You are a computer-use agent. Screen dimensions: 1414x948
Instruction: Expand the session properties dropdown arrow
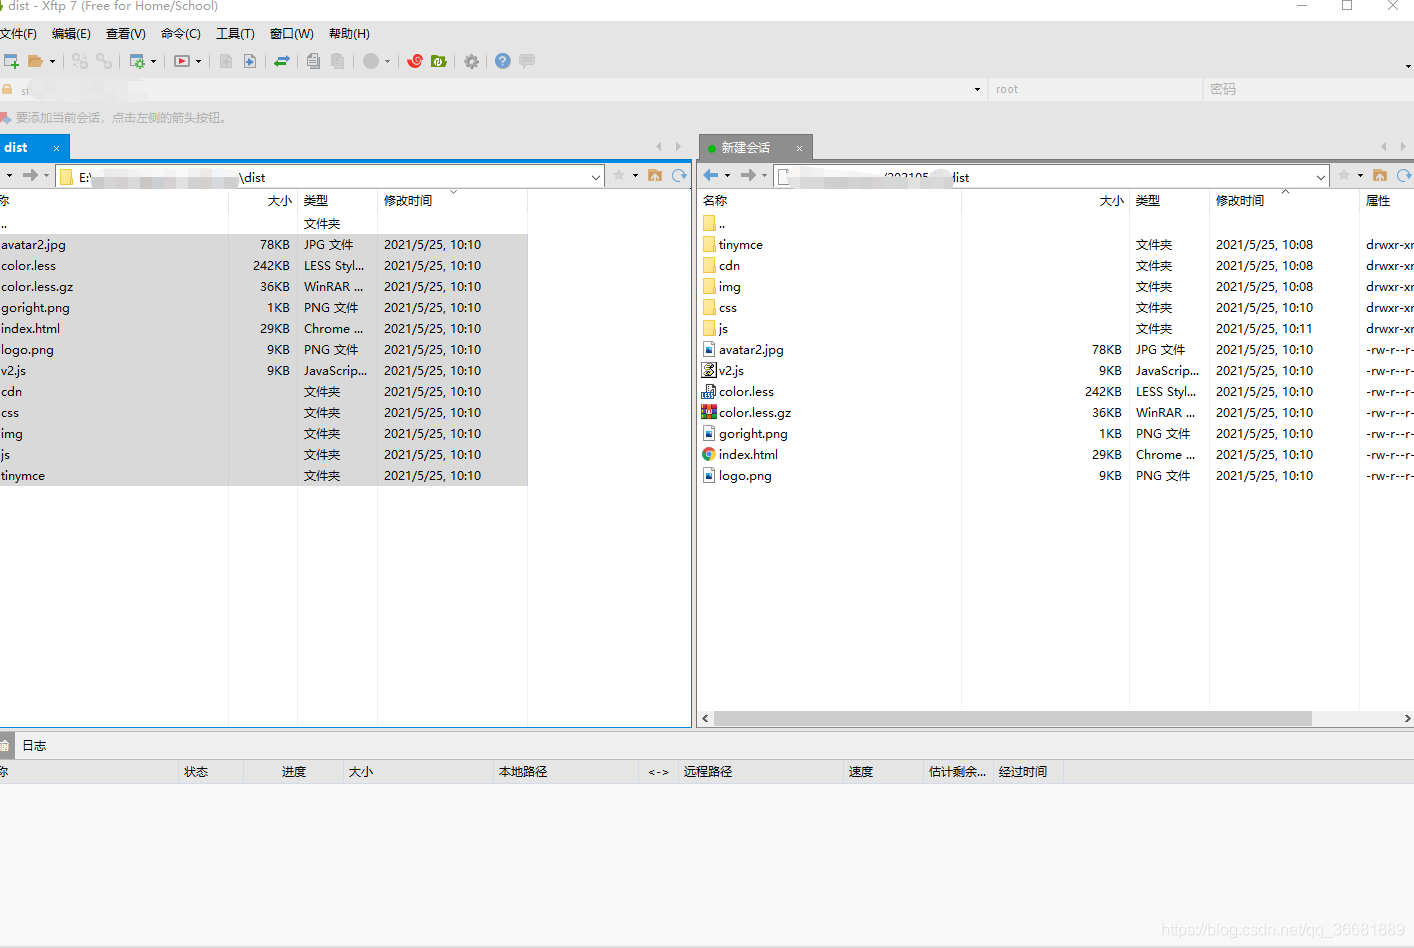[153, 62]
